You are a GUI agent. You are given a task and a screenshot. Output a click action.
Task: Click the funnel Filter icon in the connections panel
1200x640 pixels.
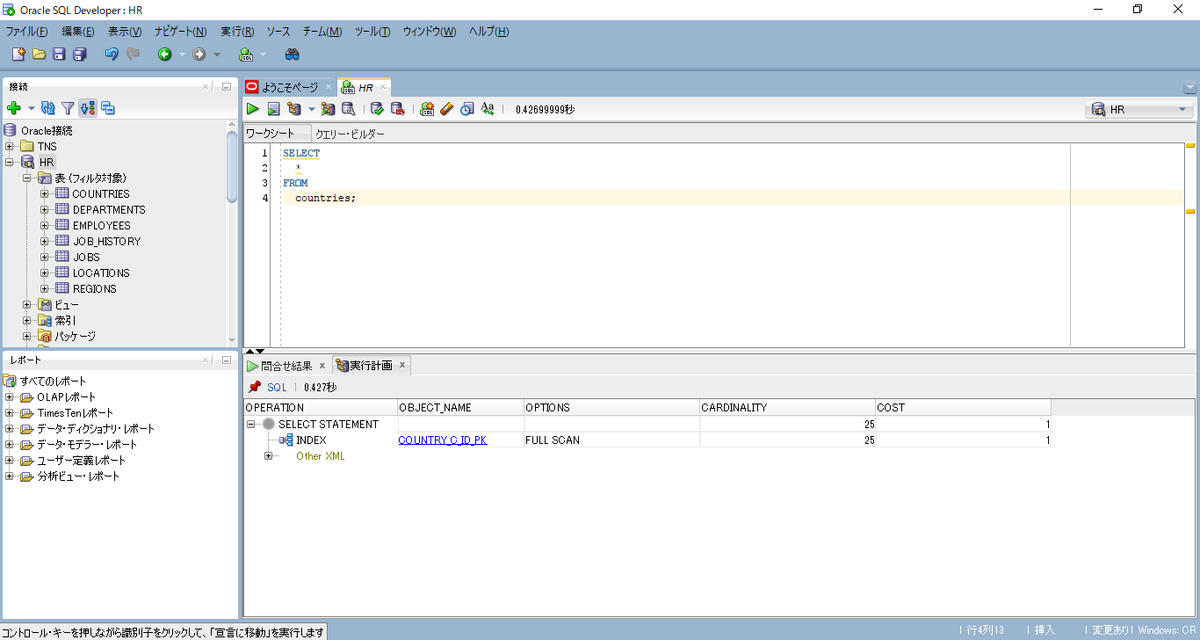[x=68, y=108]
